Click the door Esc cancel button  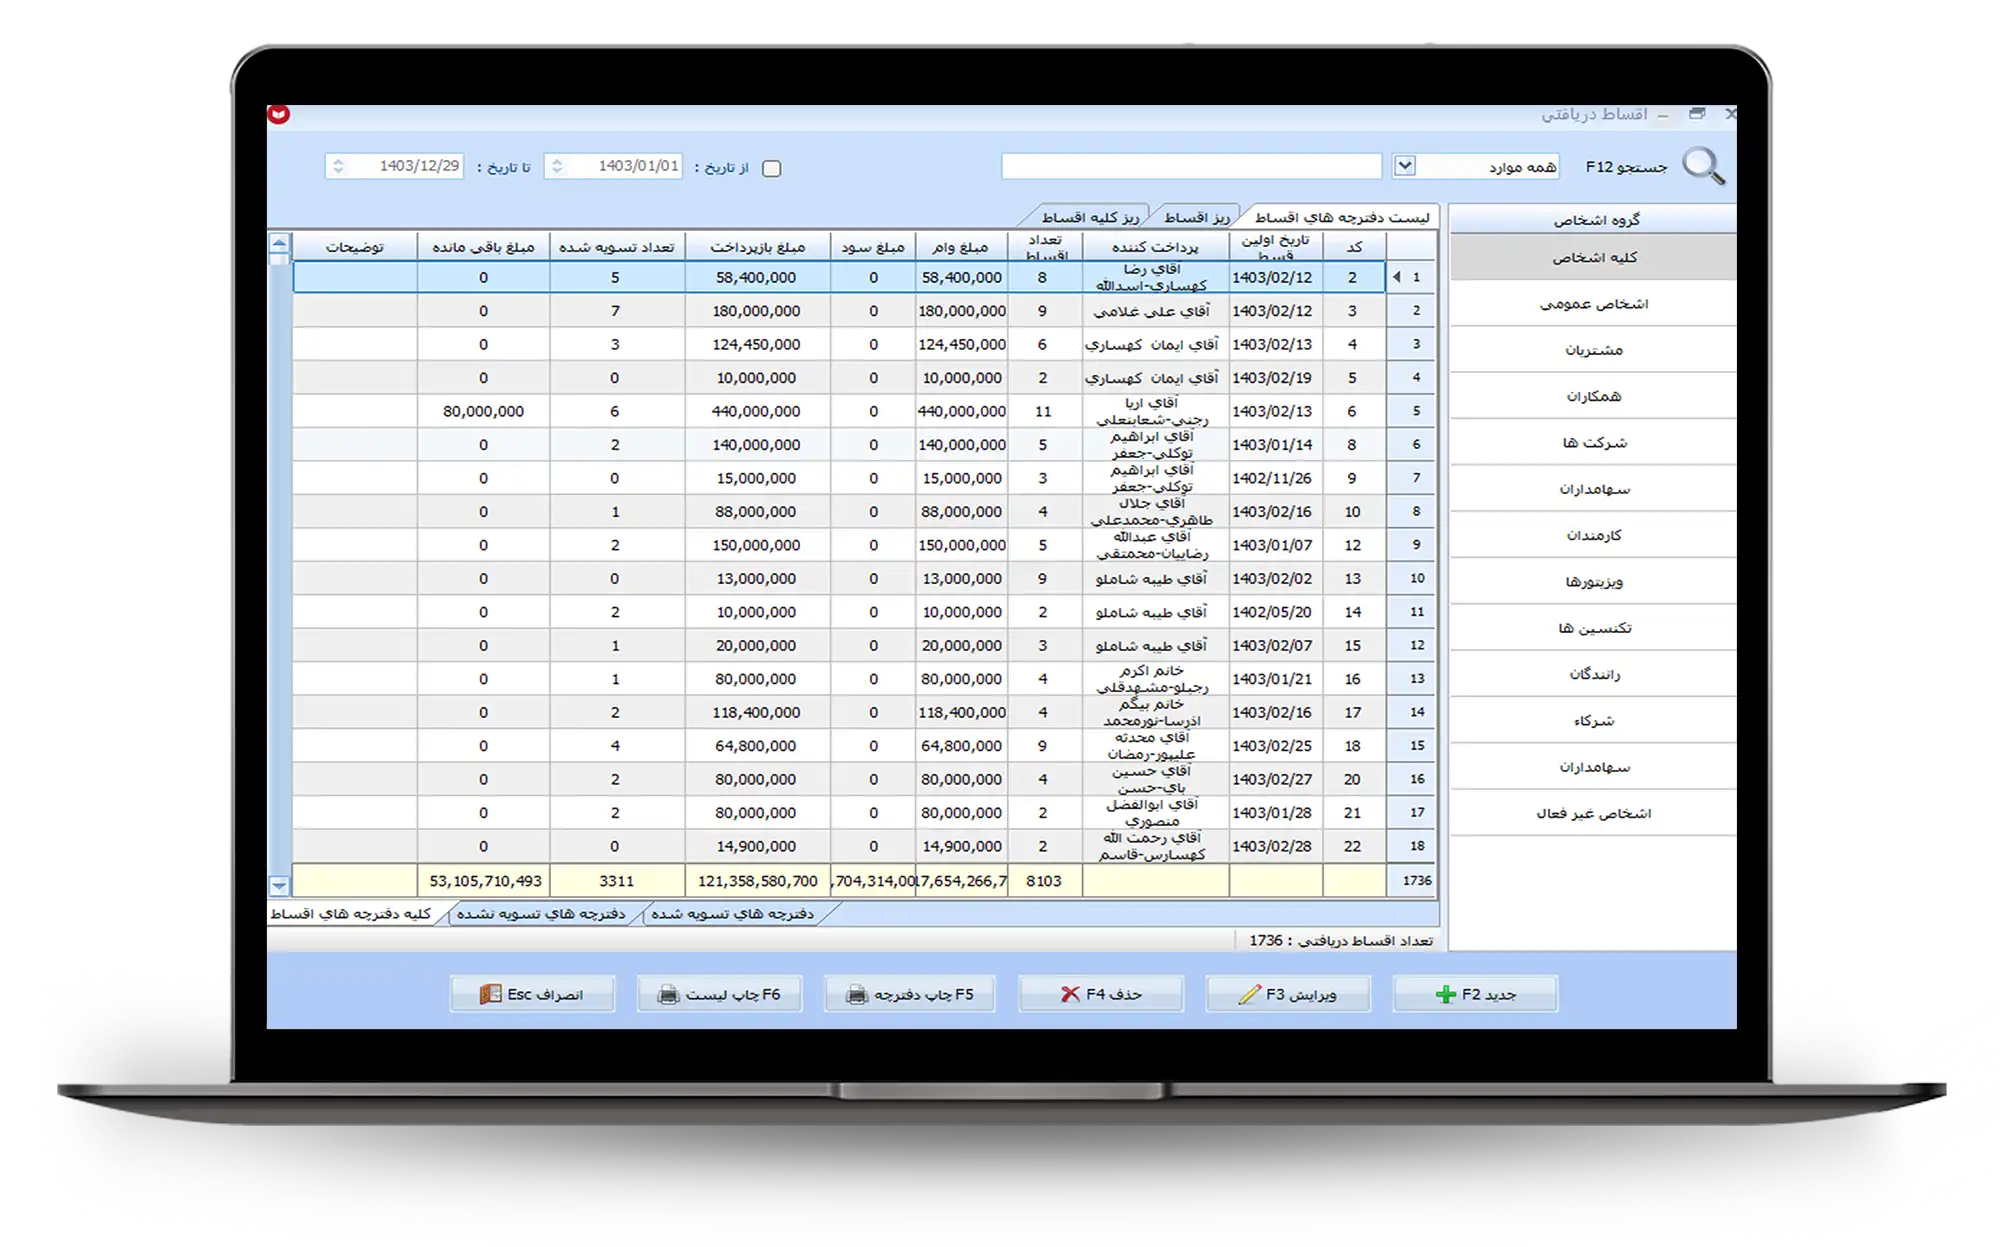(x=532, y=994)
